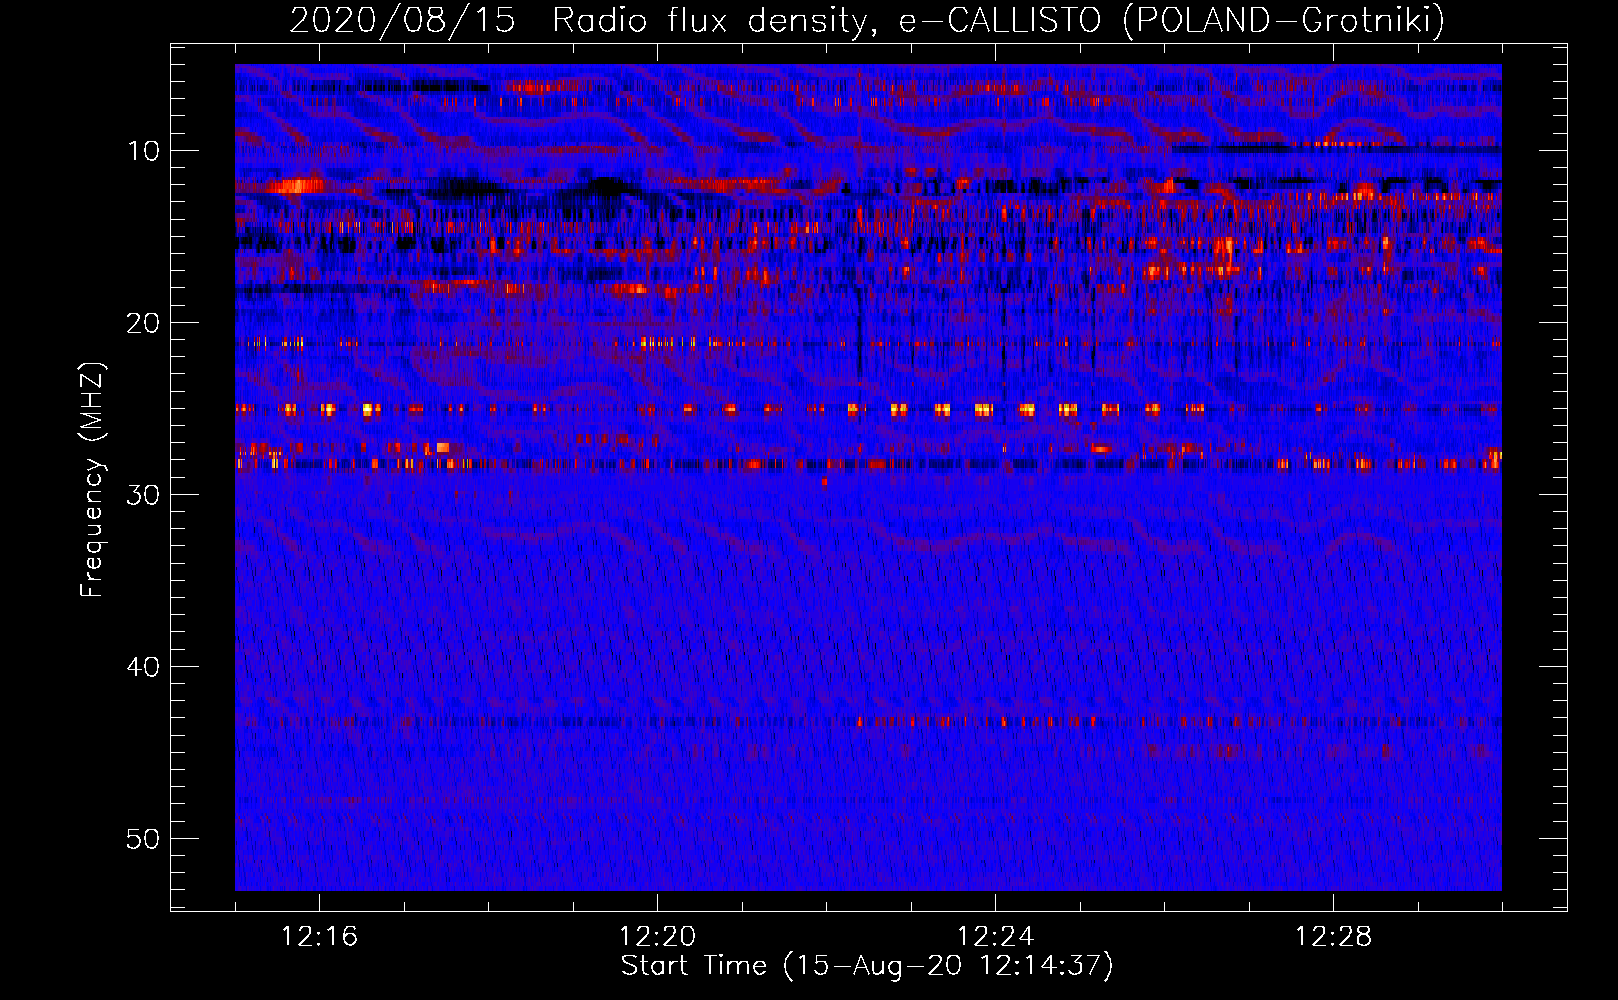Click the plot title mentioning e-CALLISTO POLAND-Grotniki
The height and width of the screenshot is (1000, 1618).
pos(867,20)
